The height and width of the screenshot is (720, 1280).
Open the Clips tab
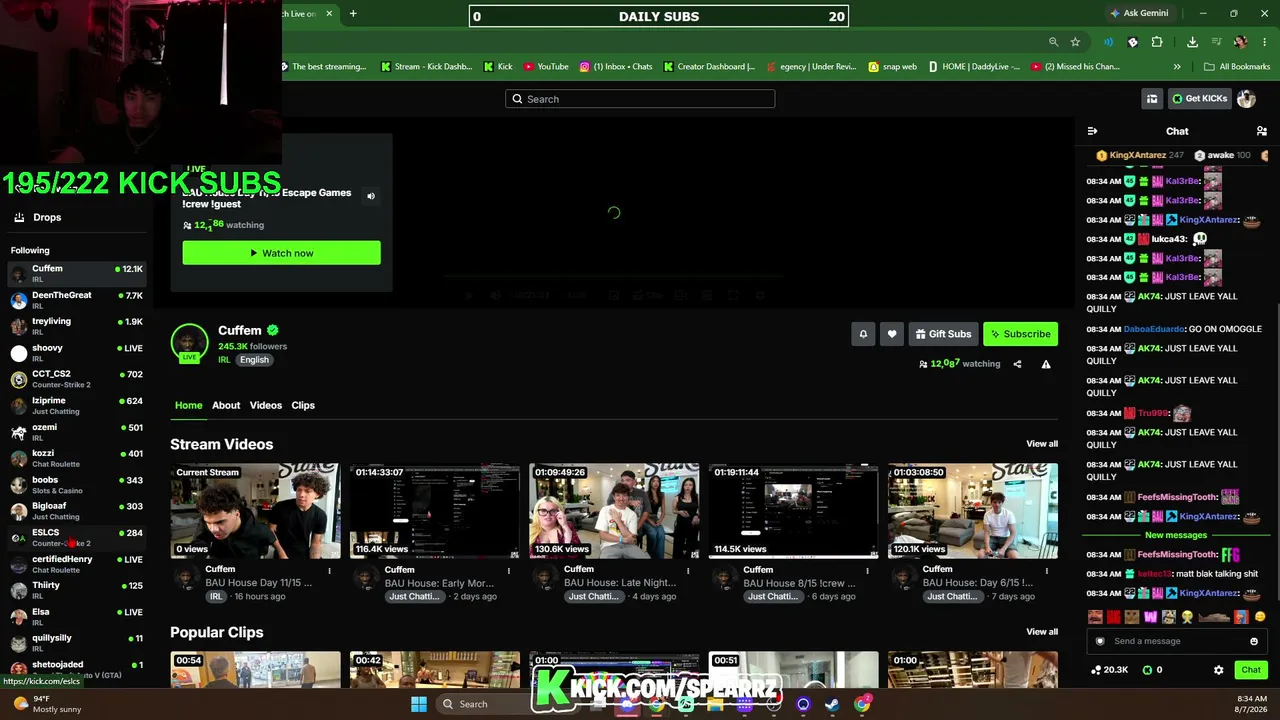click(303, 405)
